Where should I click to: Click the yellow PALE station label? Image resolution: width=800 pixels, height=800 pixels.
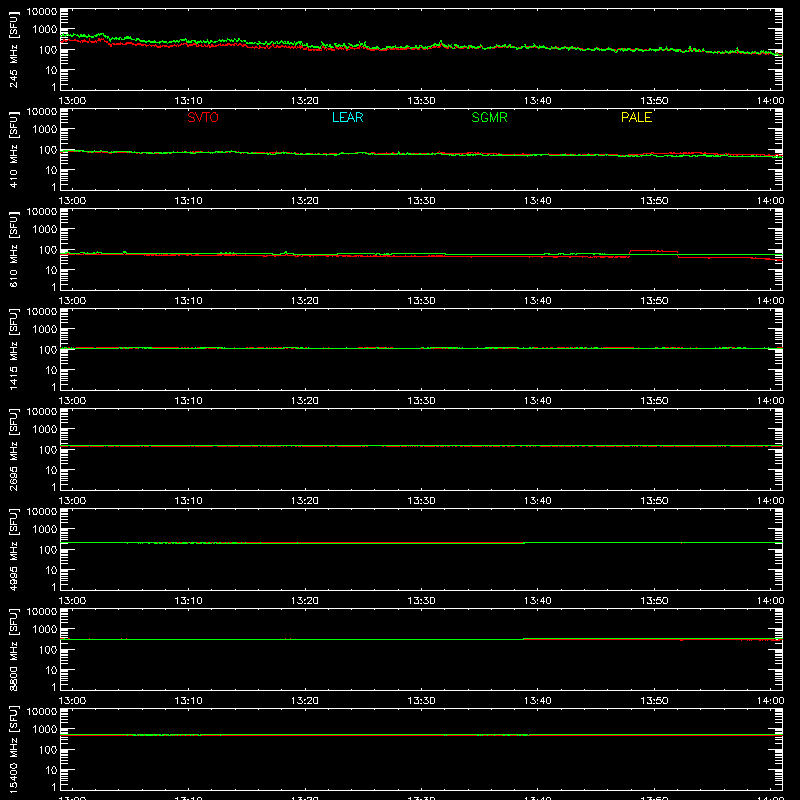click(636, 117)
